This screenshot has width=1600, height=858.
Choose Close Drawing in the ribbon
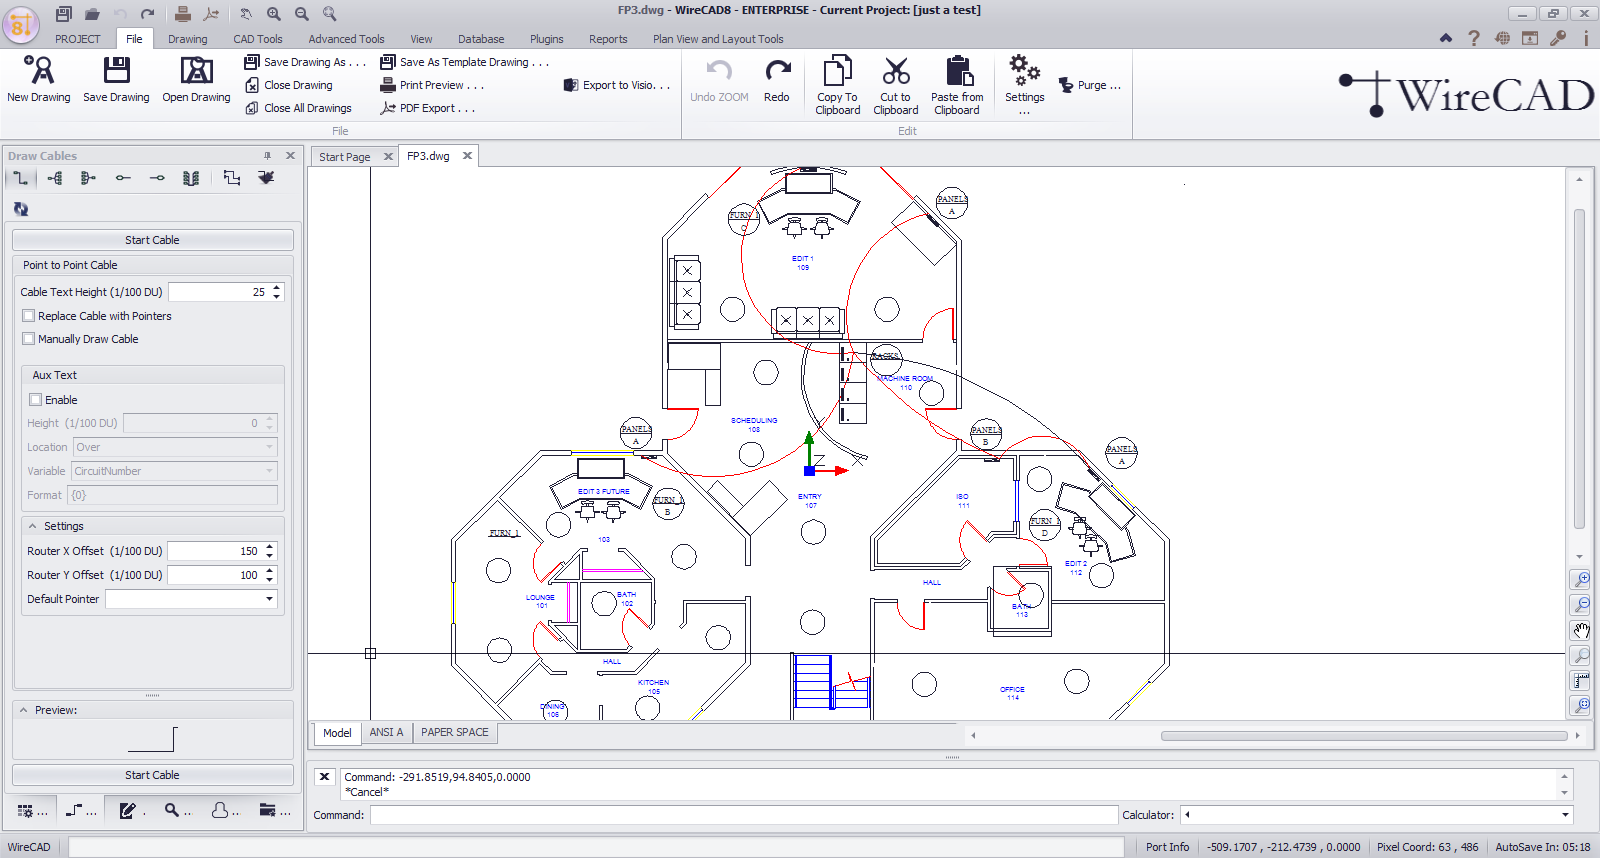[289, 85]
